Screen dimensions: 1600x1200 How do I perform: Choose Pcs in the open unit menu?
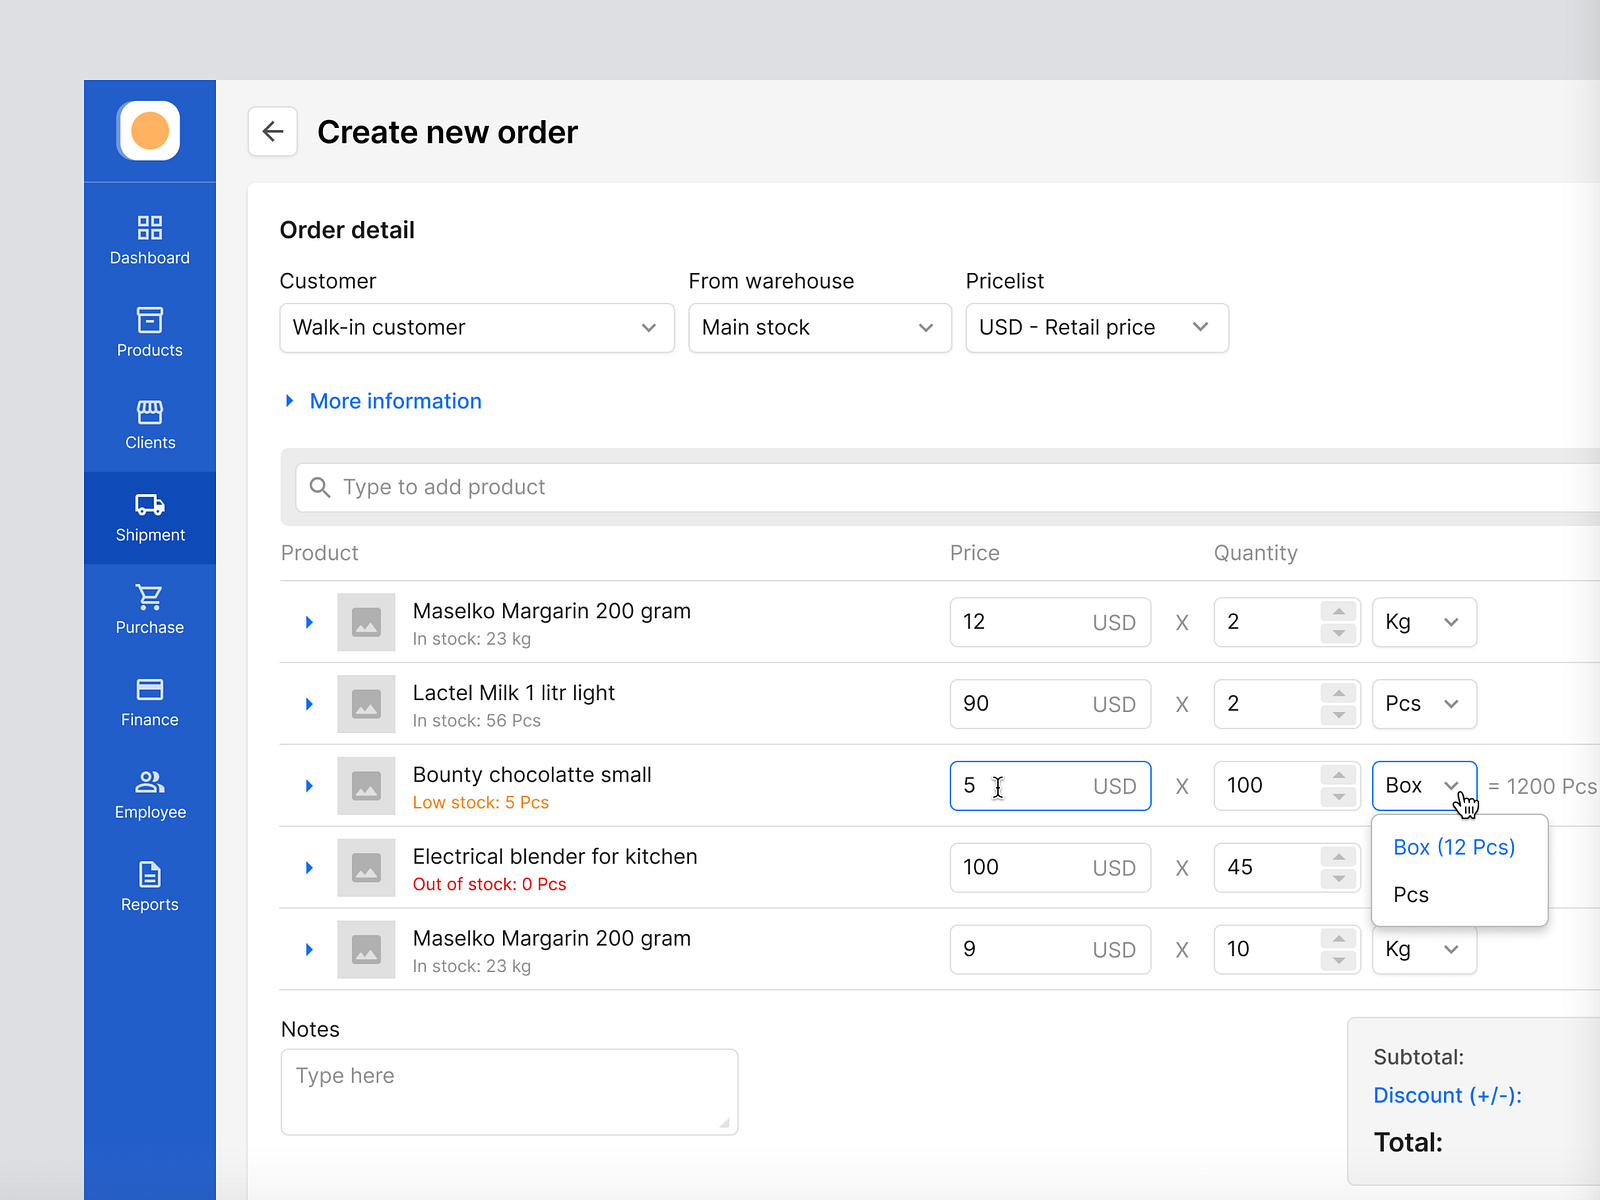pos(1410,894)
